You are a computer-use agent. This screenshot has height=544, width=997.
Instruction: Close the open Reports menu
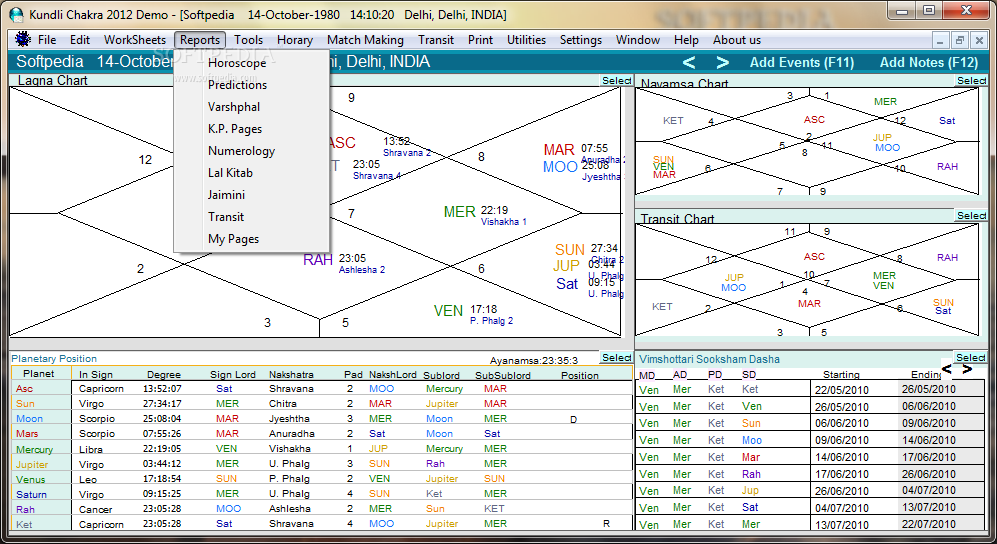(200, 39)
